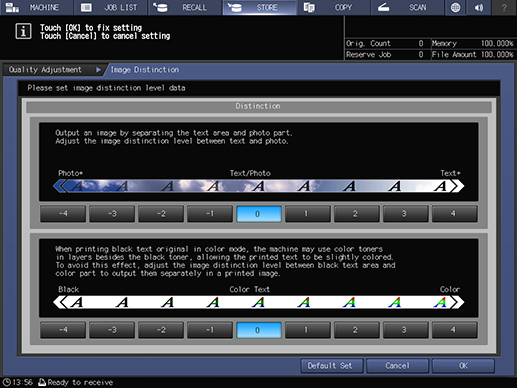Set Color Text distinction level to -3

tap(112, 330)
